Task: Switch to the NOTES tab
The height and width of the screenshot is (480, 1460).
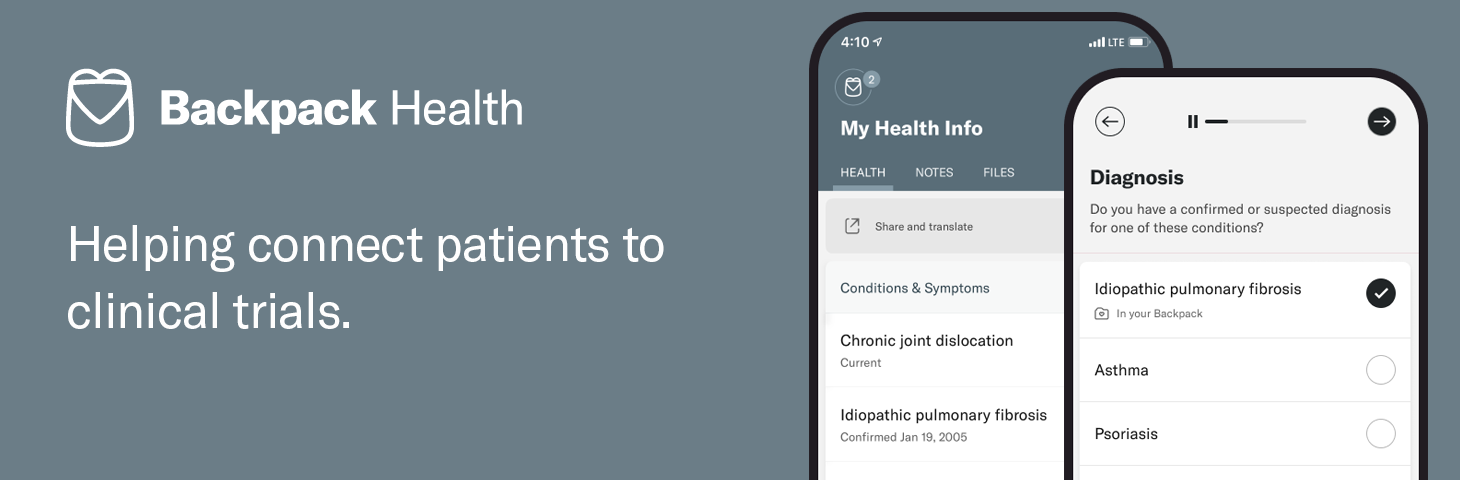Action: 934,172
